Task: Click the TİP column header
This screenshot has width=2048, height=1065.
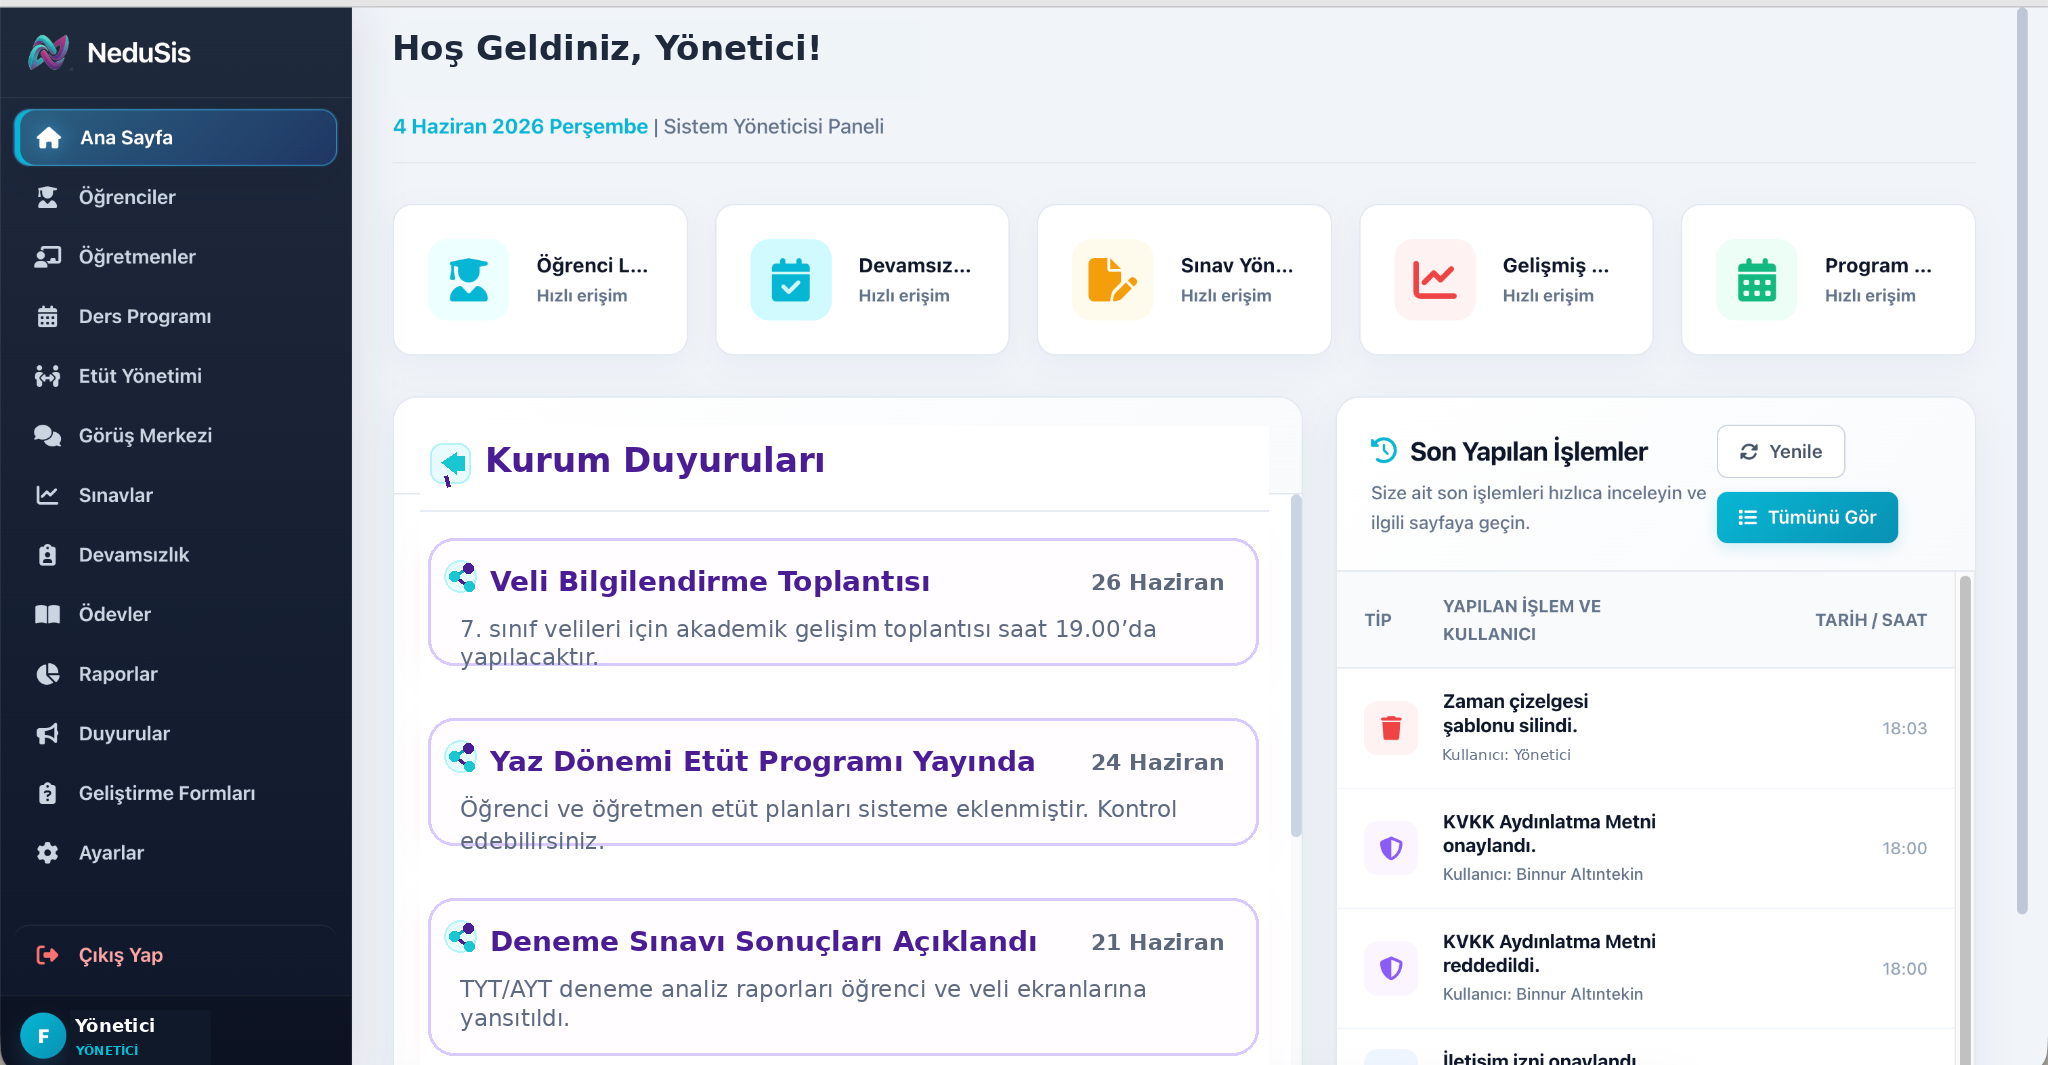Action: [x=1378, y=620]
